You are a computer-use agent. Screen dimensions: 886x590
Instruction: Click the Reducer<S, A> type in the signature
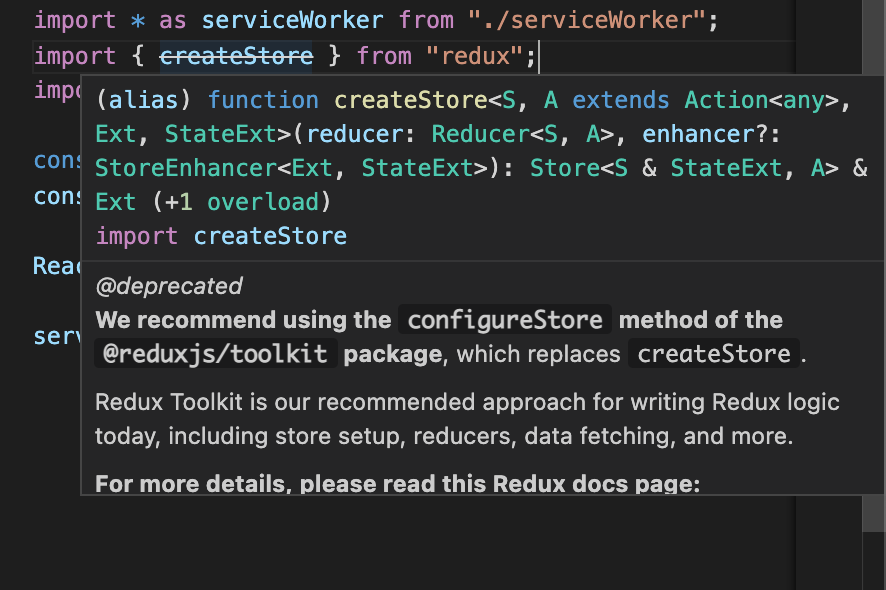[x=523, y=134]
